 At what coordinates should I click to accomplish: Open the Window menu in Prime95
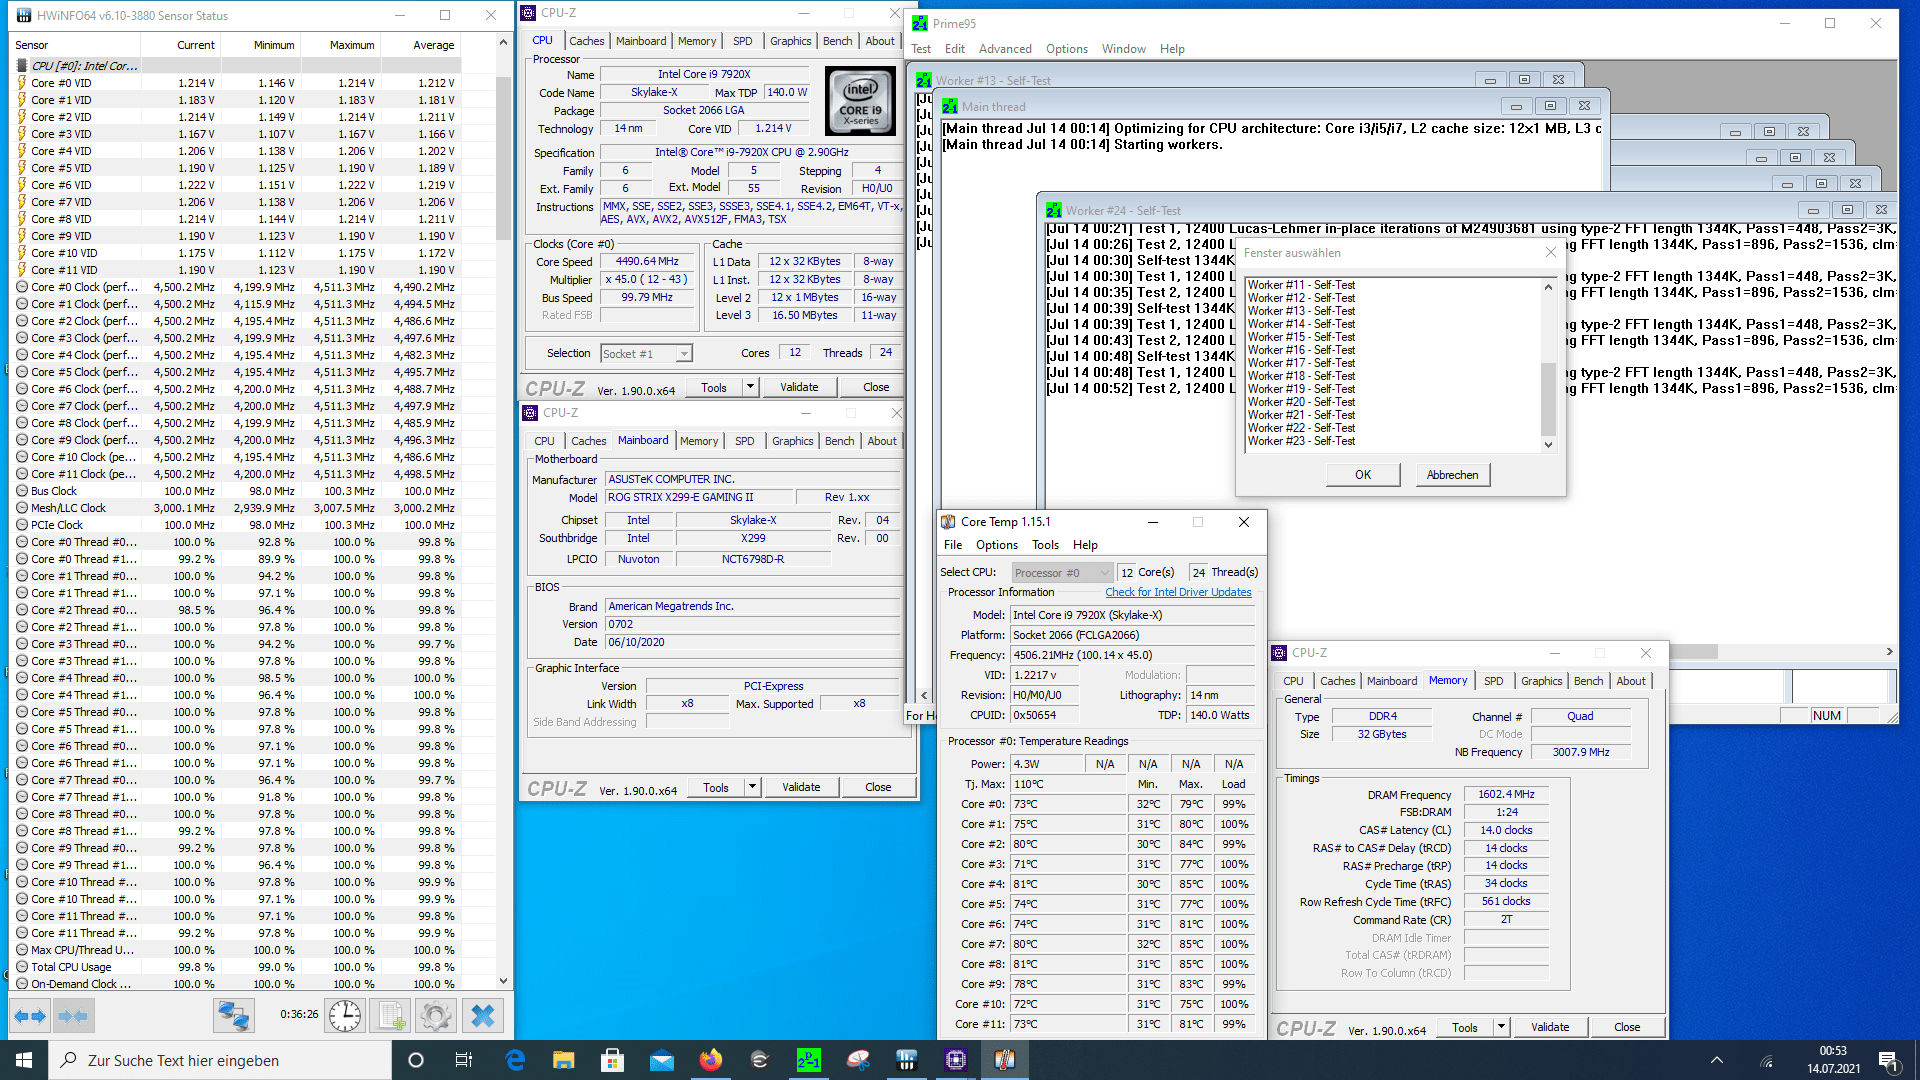coord(1124,49)
